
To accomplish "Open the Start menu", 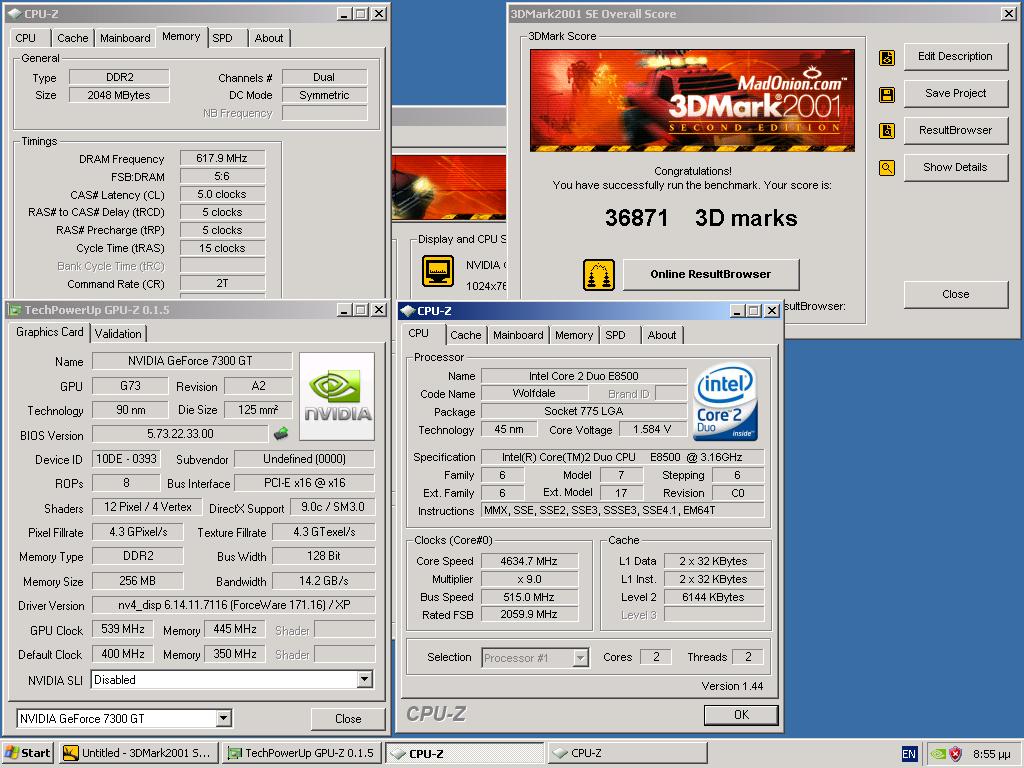I will click(28, 753).
